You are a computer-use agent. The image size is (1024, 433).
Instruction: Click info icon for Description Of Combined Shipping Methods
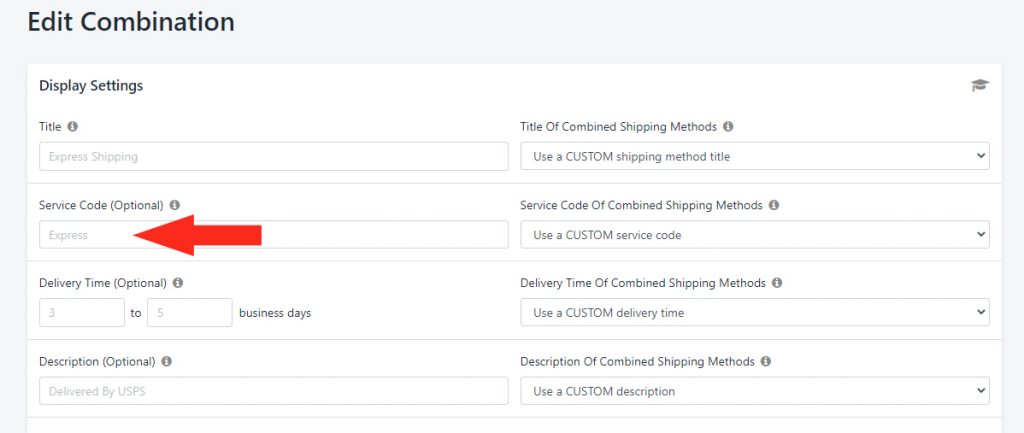pyautogui.click(x=766, y=361)
